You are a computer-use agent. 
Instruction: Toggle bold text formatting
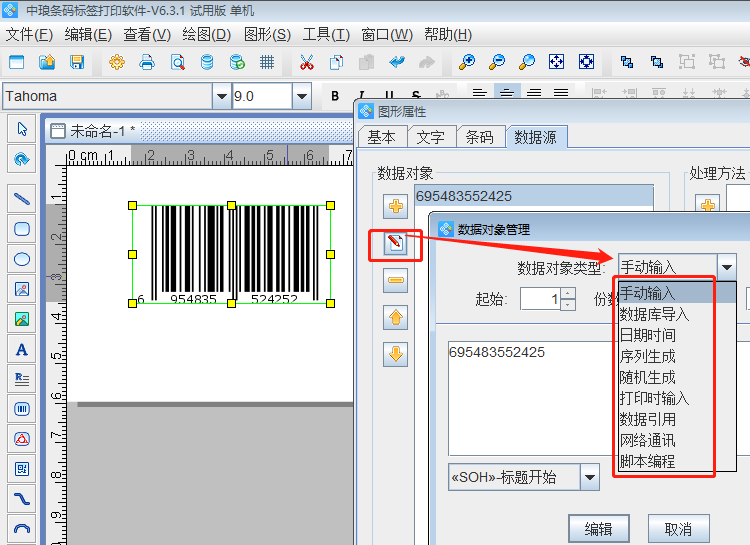[336, 97]
